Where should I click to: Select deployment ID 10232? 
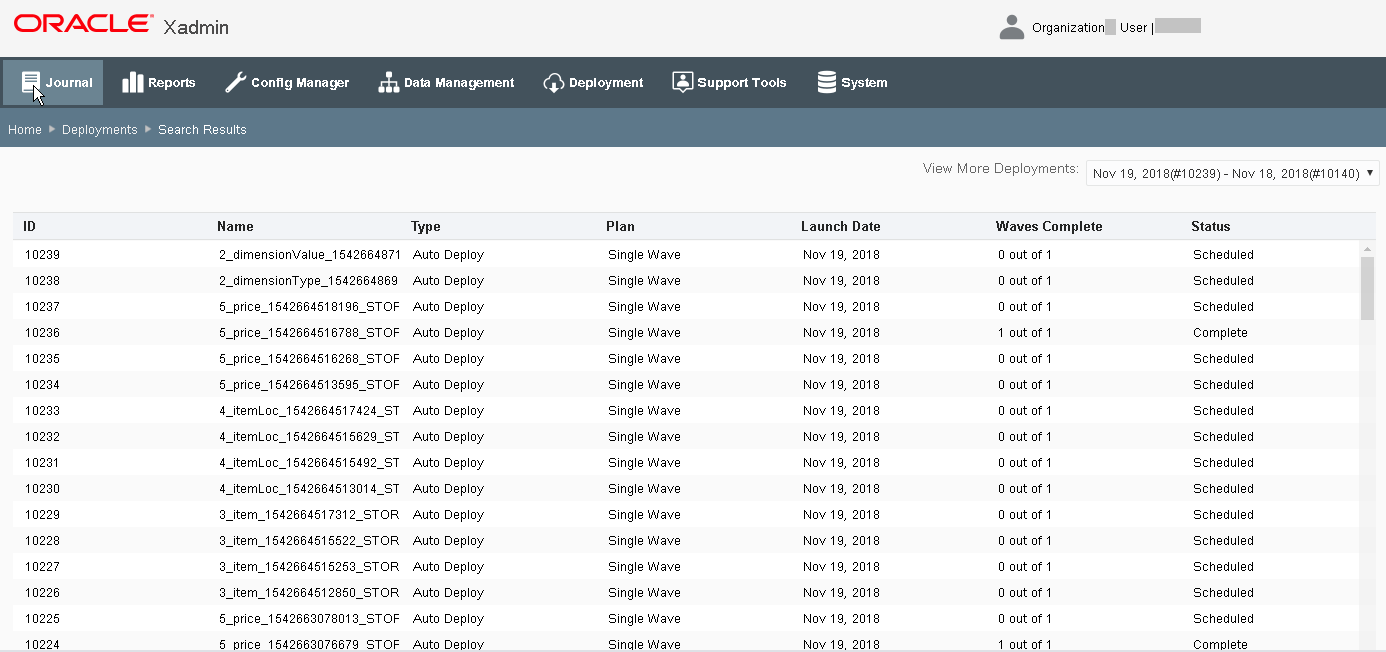[x=42, y=437]
